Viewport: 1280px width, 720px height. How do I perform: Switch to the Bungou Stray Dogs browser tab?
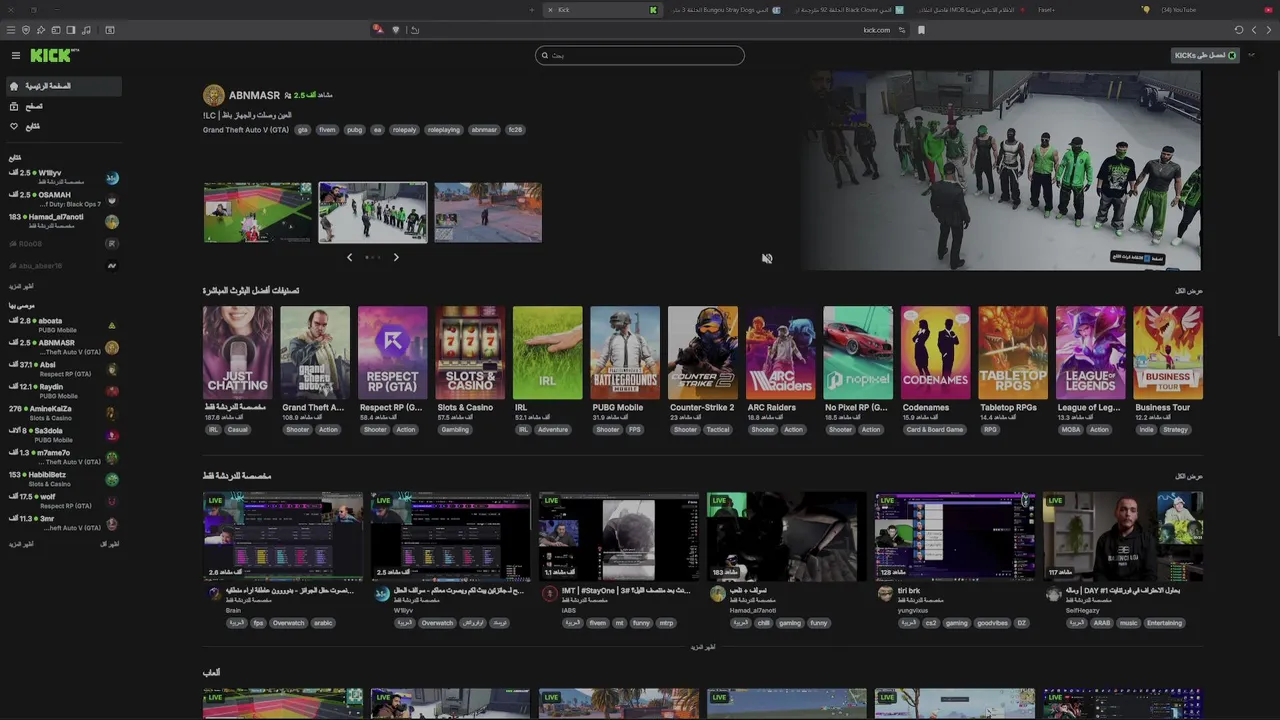pos(725,10)
